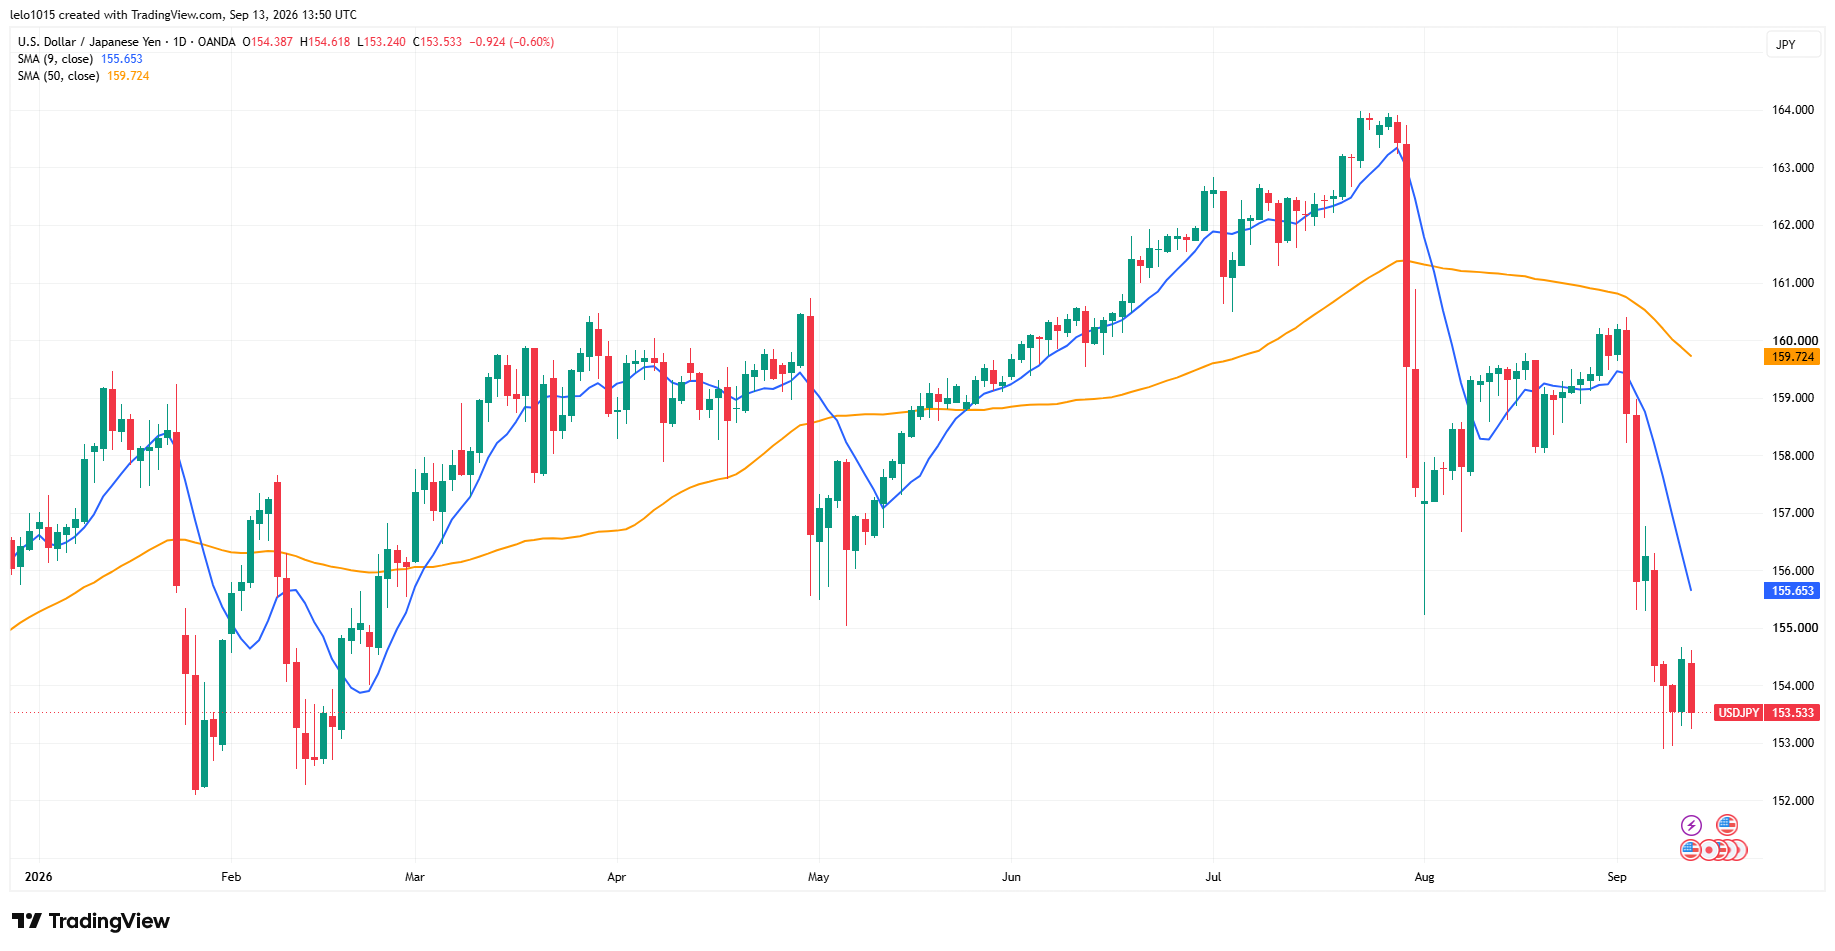
Task: Click the Feb label on the time axis
Action: [x=231, y=877]
